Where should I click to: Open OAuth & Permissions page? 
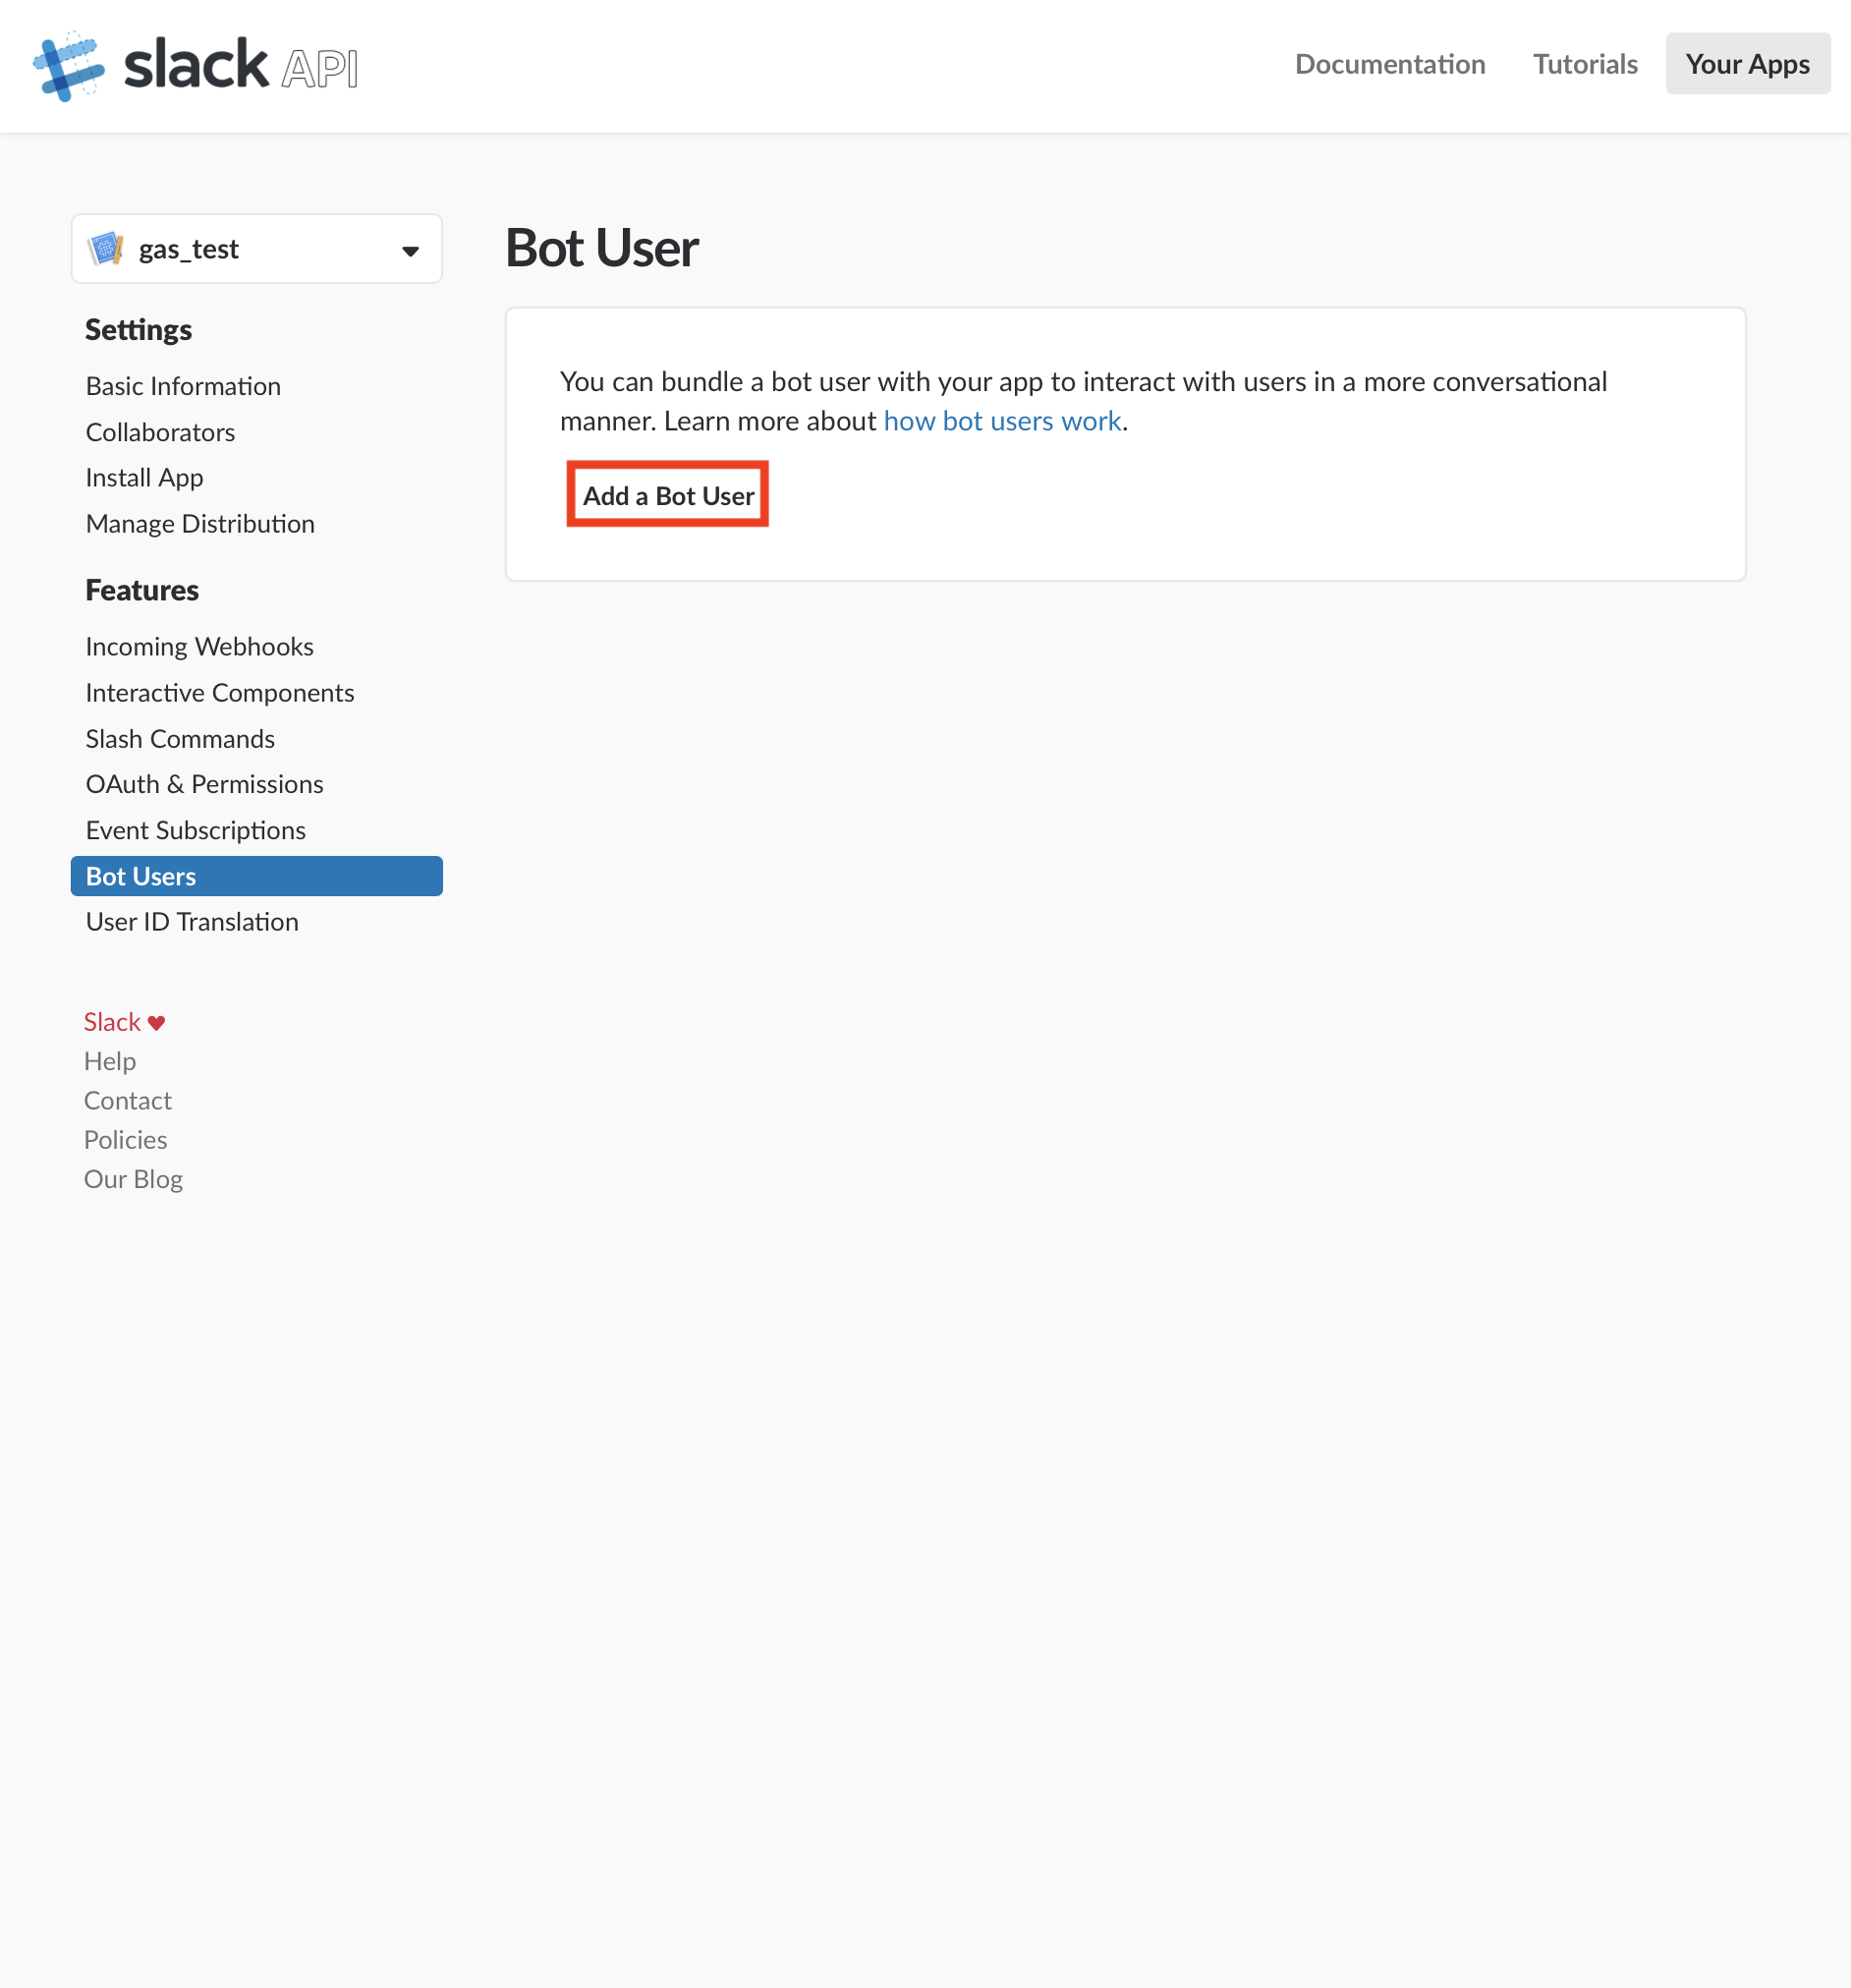click(204, 784)
